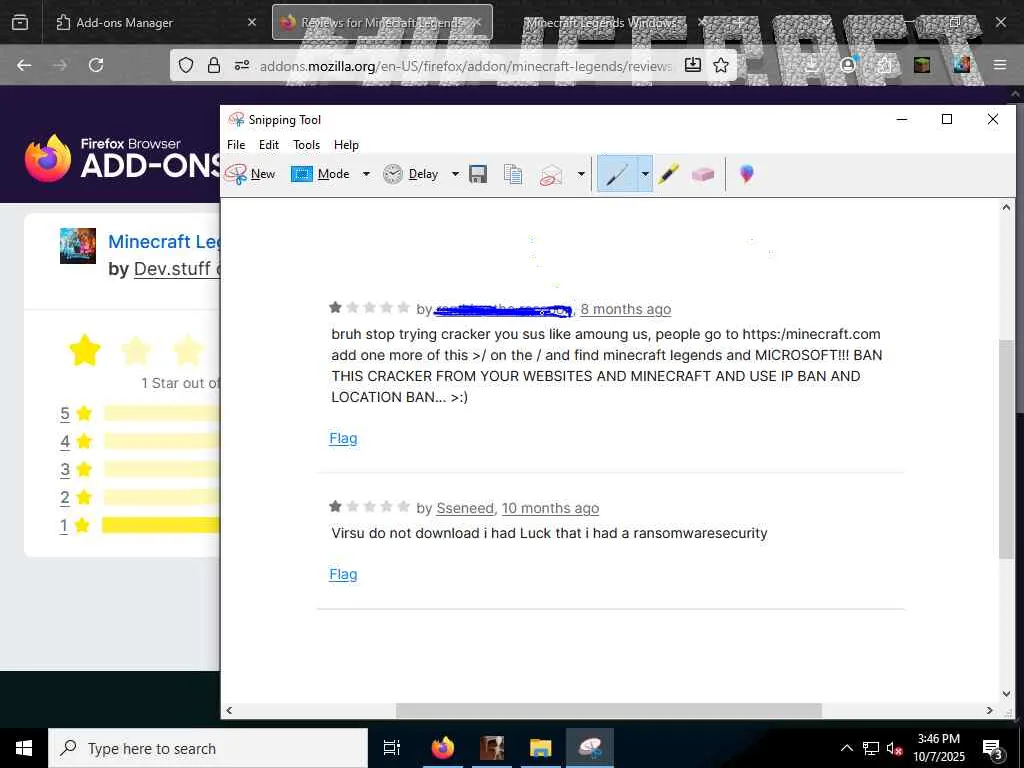The height and width of the screenshot is (768, 1024).
Task: Open reviewer Sseneed's profile link
Action: [465, 508]
